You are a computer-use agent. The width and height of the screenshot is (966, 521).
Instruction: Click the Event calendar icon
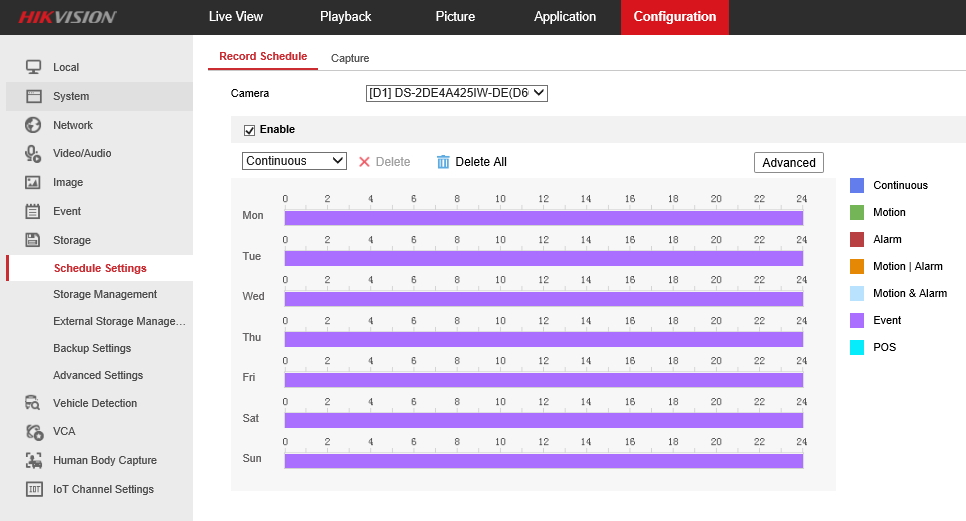33,211
